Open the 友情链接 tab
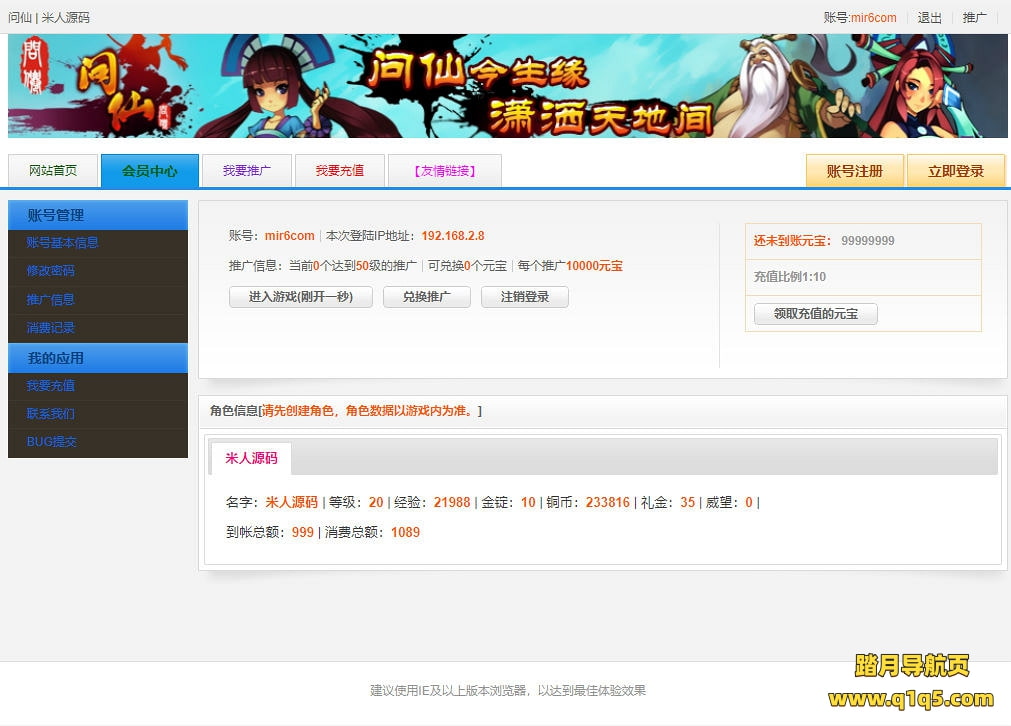The image size is (1011, 726). click(444, 171)
